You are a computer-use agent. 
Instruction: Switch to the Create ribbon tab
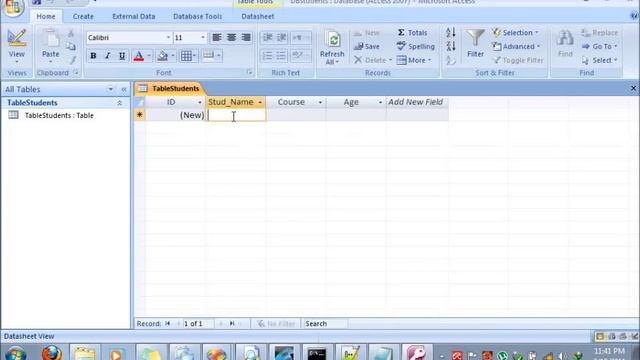pos(83,16)
